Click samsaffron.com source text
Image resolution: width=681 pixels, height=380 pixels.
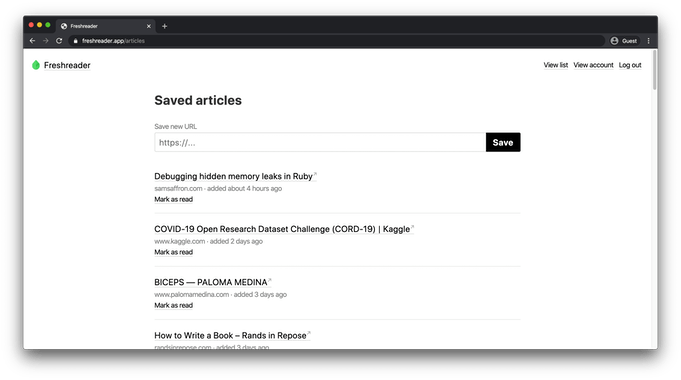[178, 188]
